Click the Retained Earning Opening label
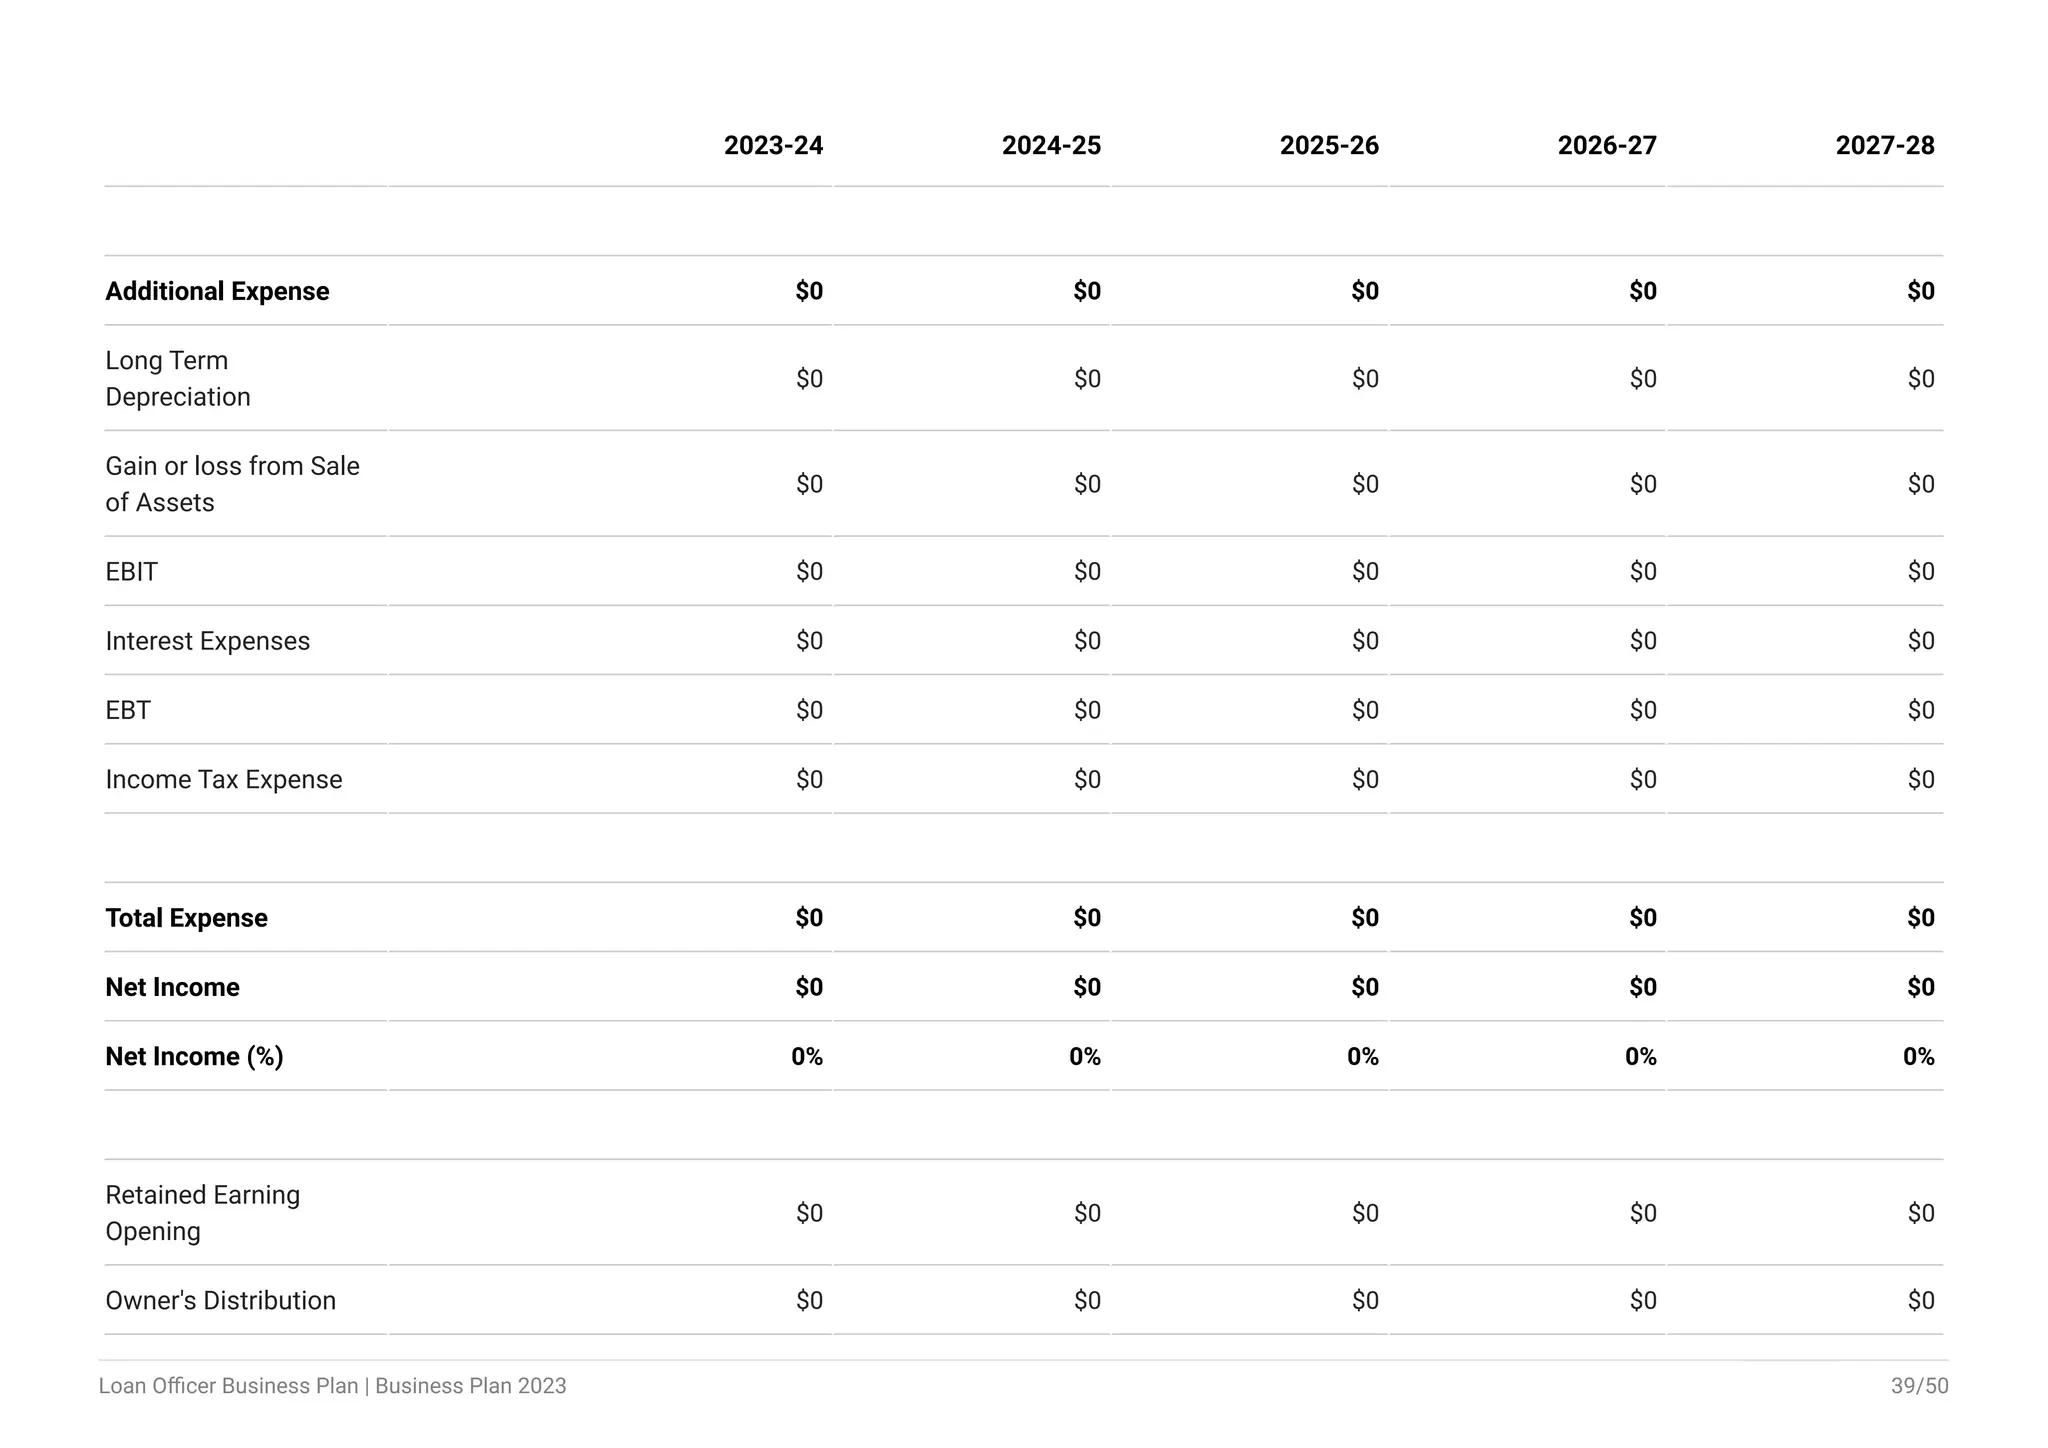Viewport: 2048px width, 1448px height. 203,1213
